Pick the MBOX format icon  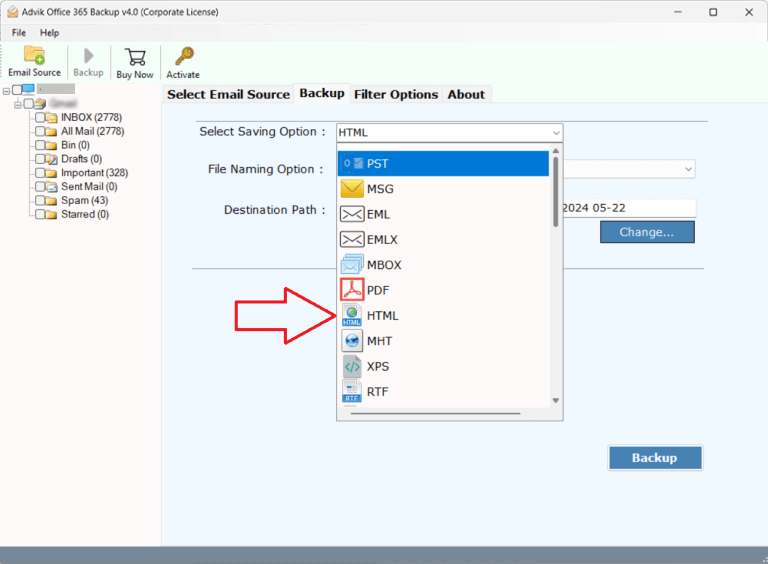click(x=352, y=264)
